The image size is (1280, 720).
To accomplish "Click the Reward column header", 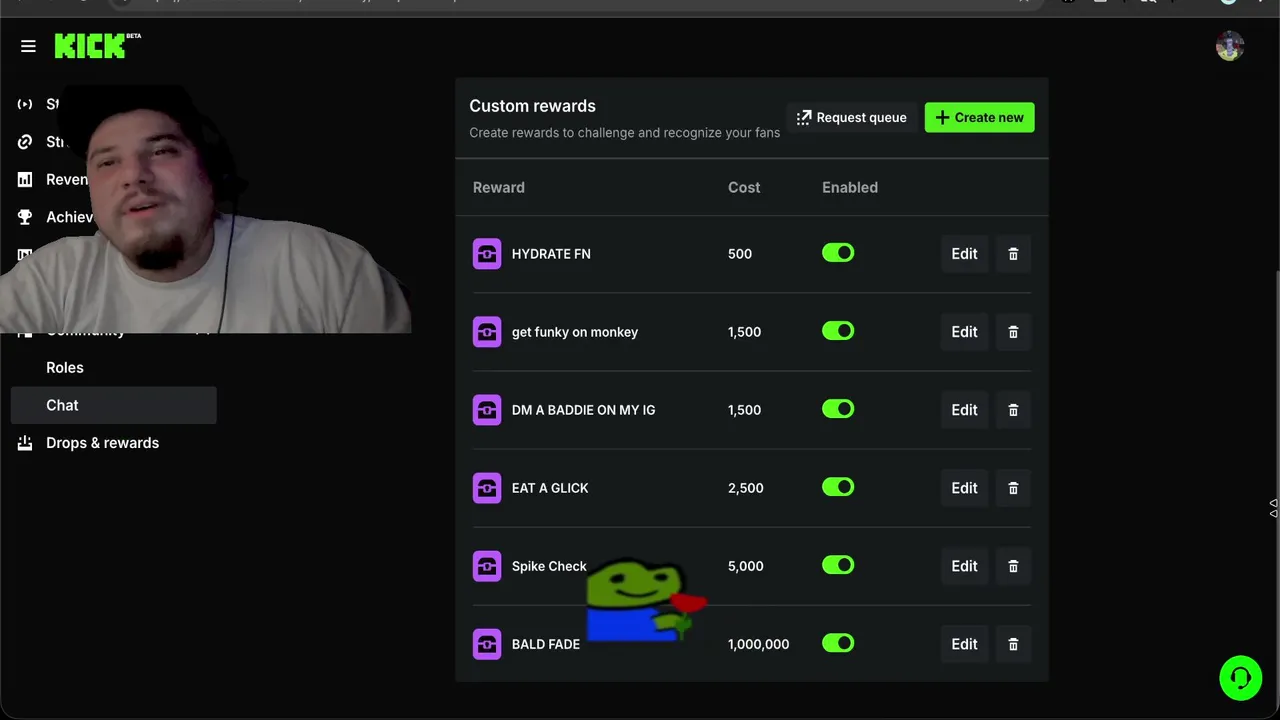I will 498,187.
